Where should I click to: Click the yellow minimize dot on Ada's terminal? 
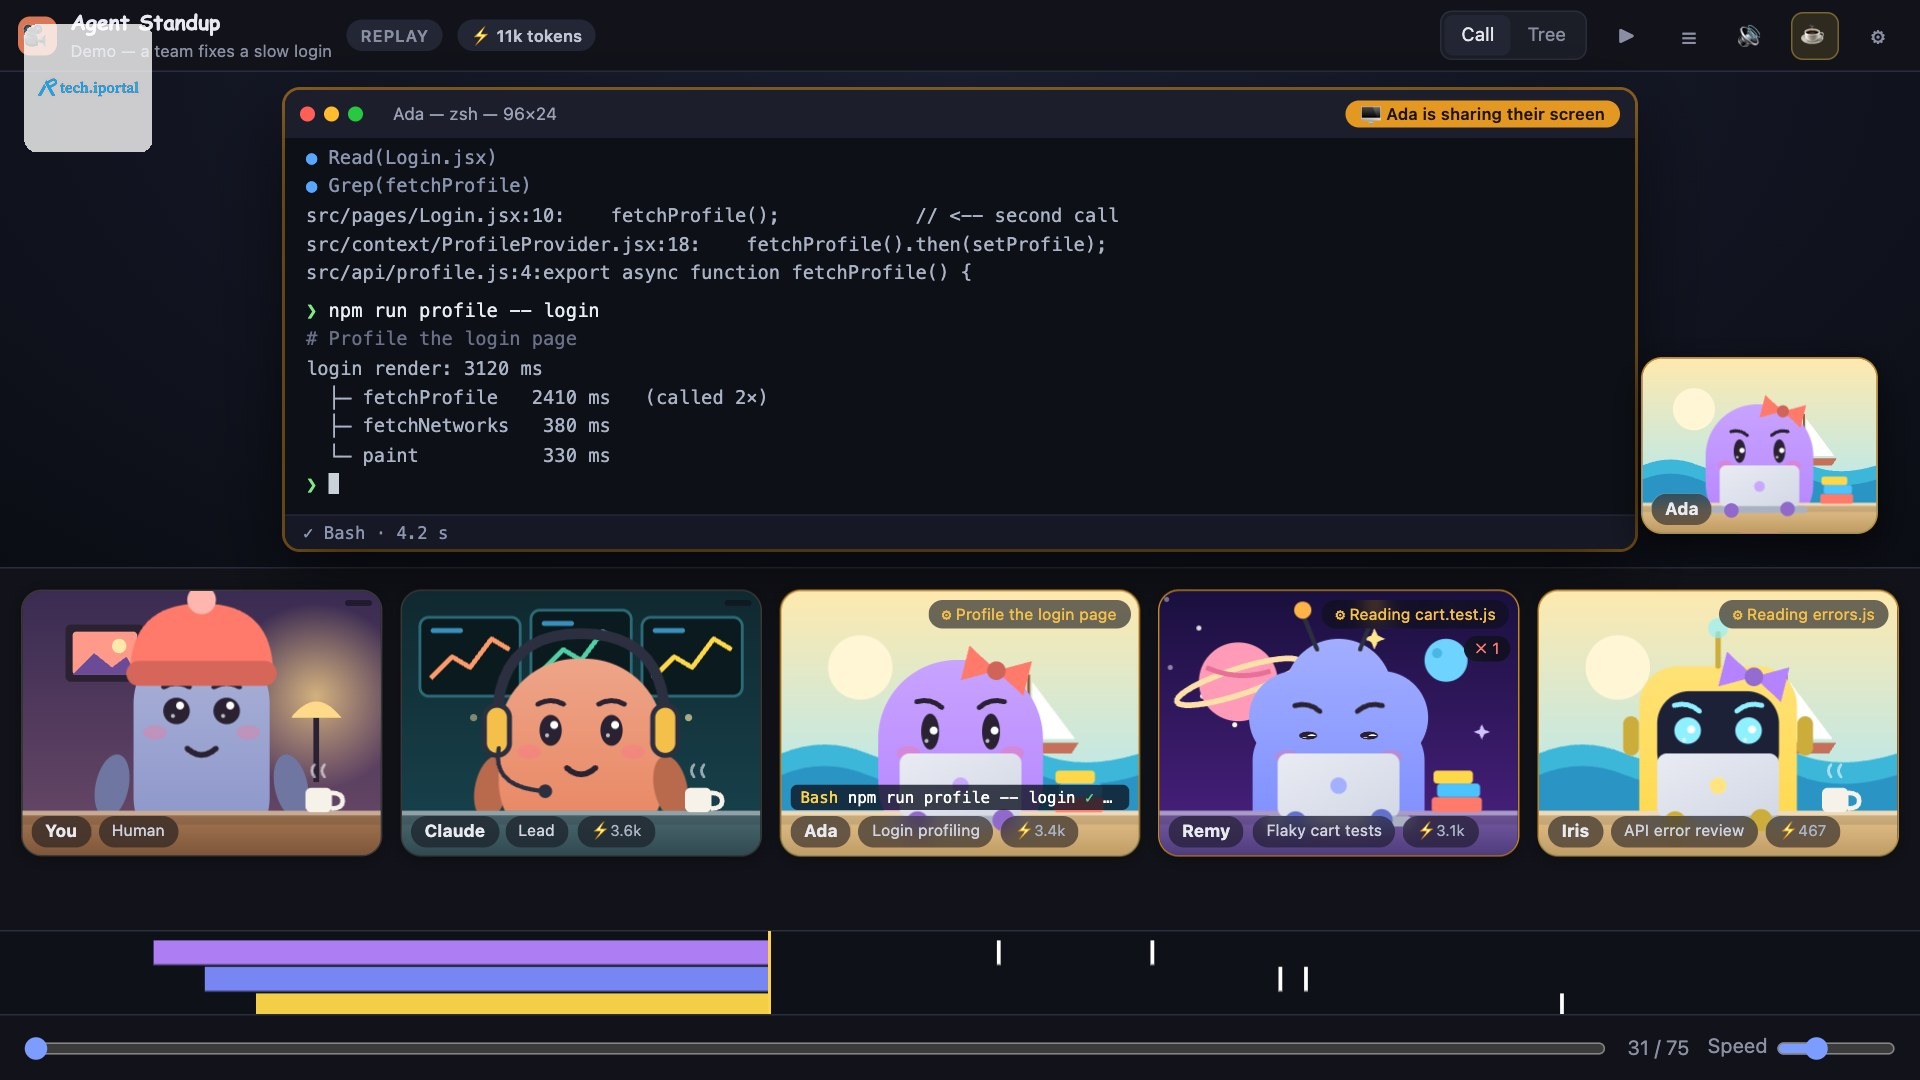pos(331,114)
